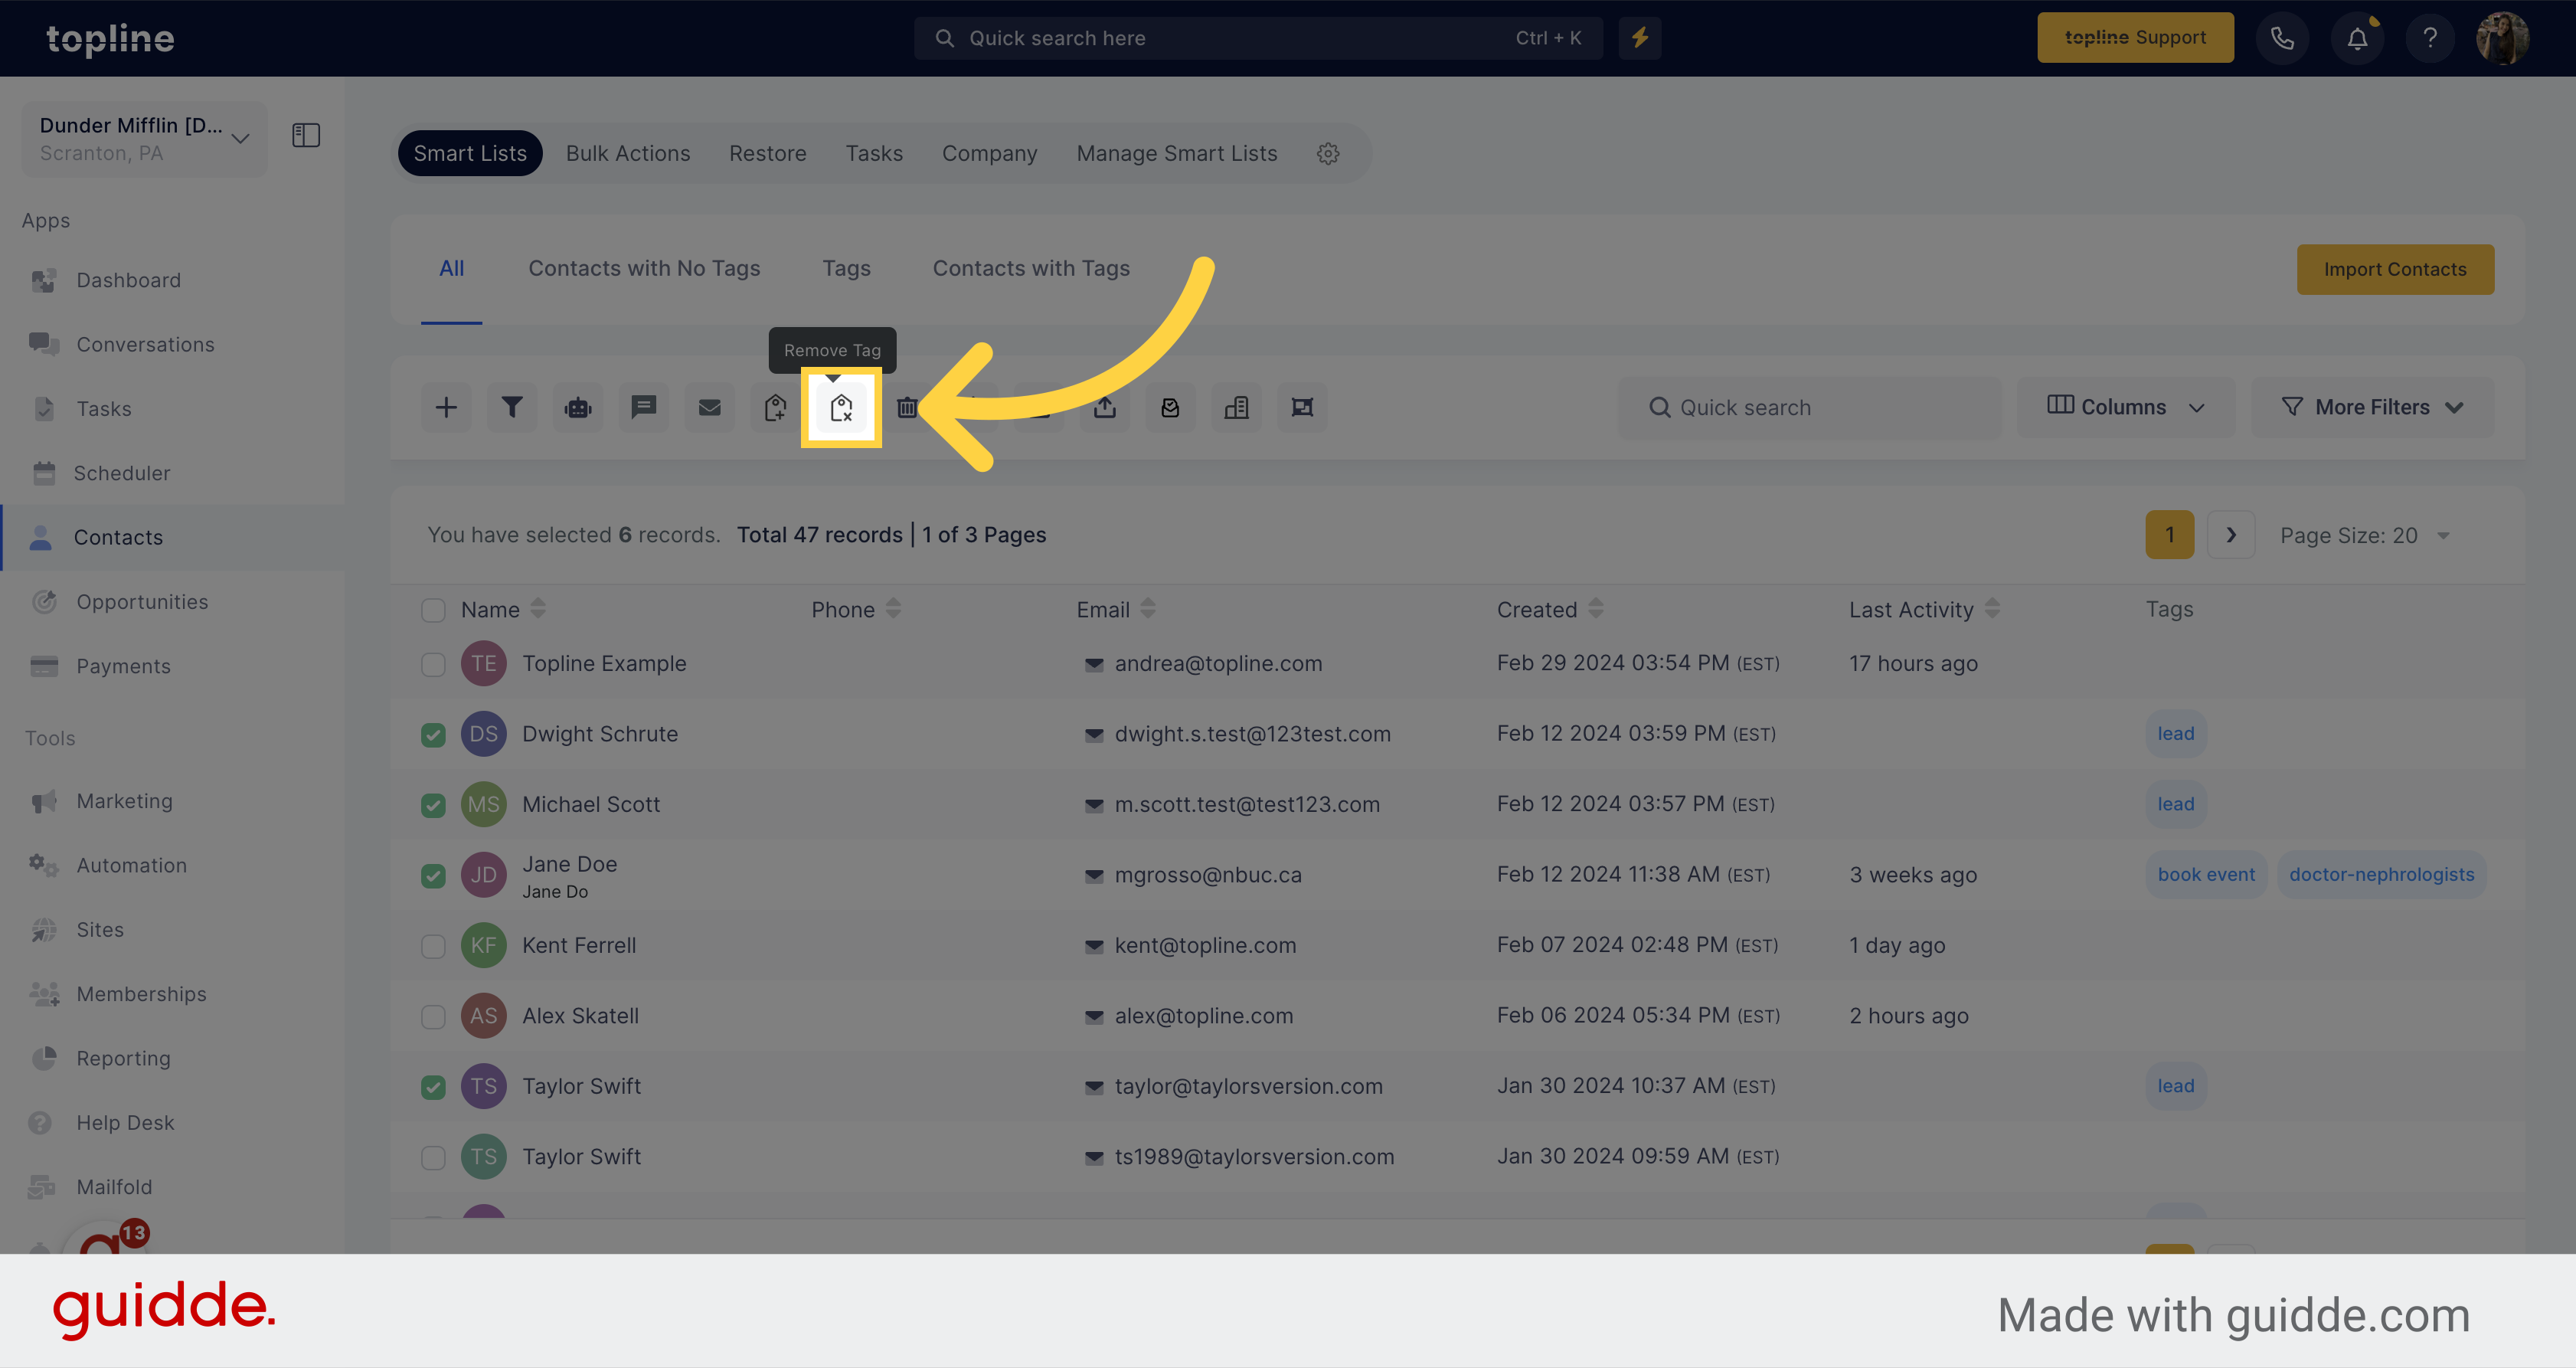Uncheck the Michael Scott row checkbox
Image resolution: width=2576 pixels, height=1368 pixels.
tap(433, 806)
